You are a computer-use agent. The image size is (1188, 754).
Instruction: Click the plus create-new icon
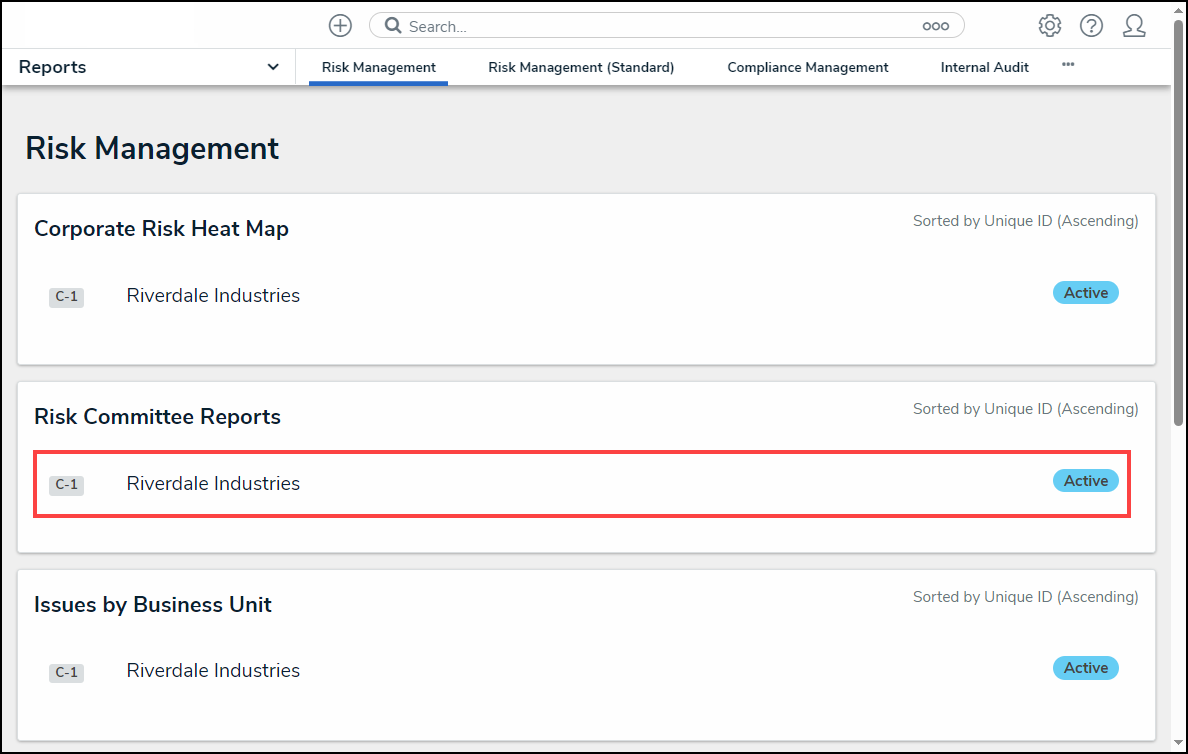(340, 26)
